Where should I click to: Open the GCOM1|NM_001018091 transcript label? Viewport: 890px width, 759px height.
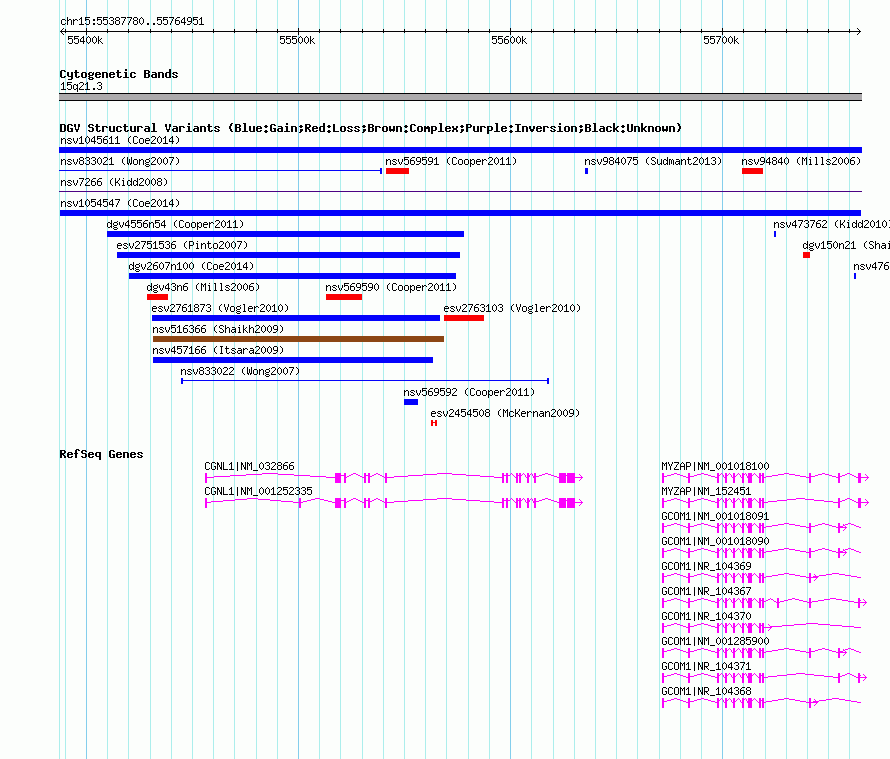tap(715, 517)
